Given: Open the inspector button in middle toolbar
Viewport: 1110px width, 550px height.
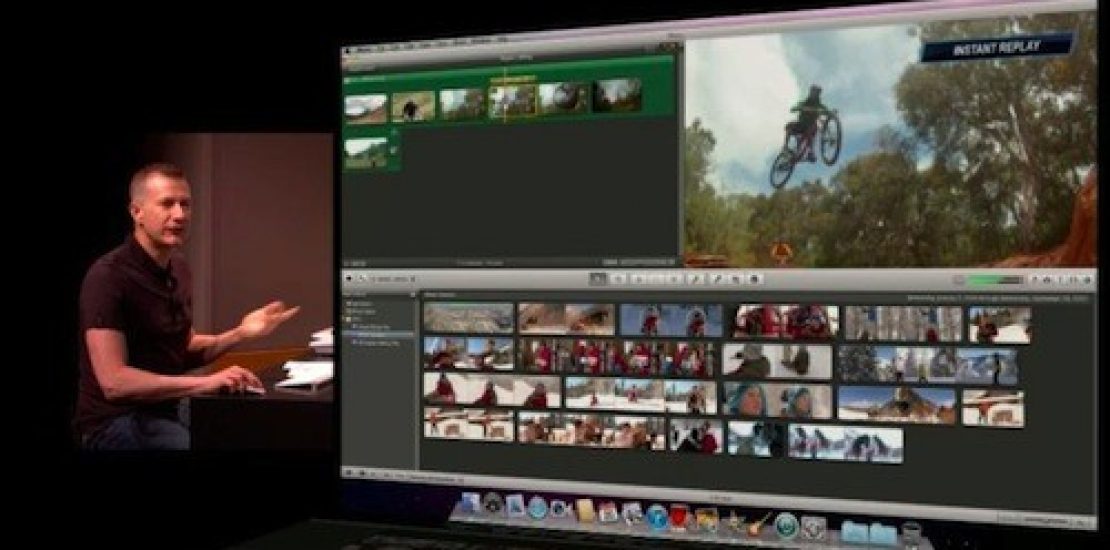Looking at the screenshot, I should point(755,279).
